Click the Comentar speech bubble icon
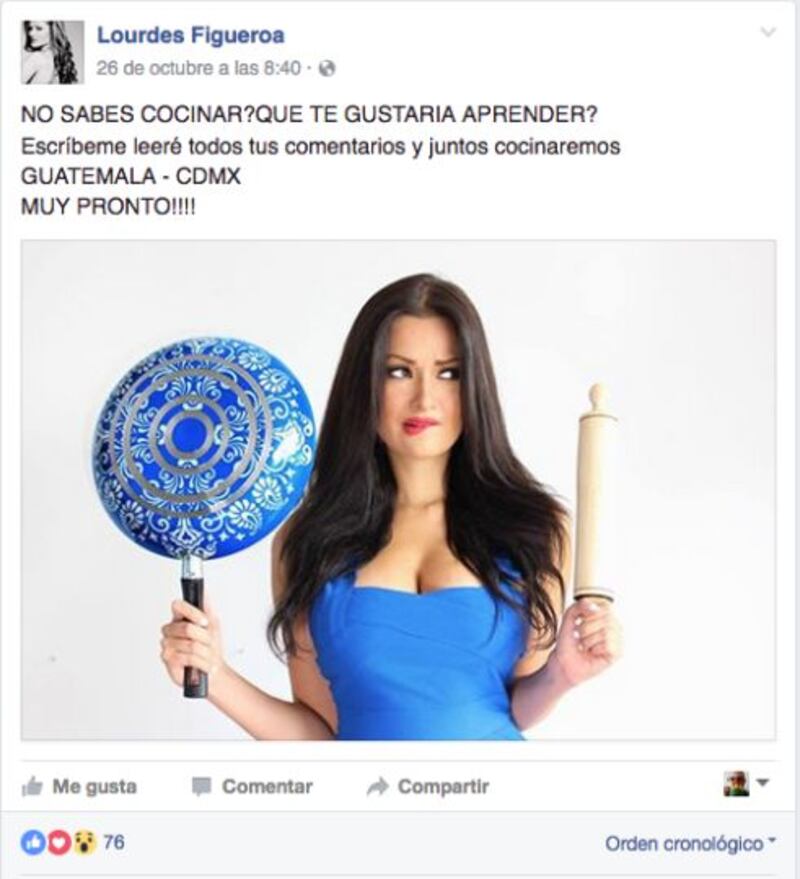 (x=201, y=787)
